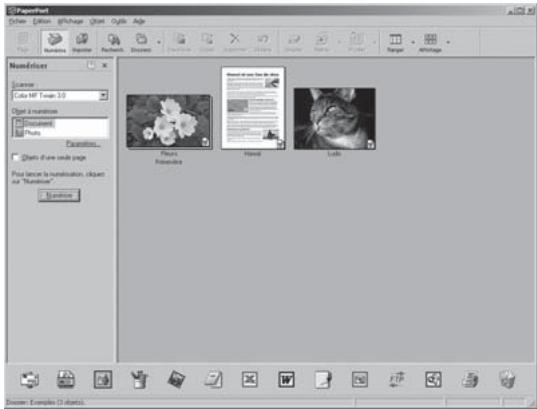Select Photo in the object list
537x409 pixels.
click(33, 133)
